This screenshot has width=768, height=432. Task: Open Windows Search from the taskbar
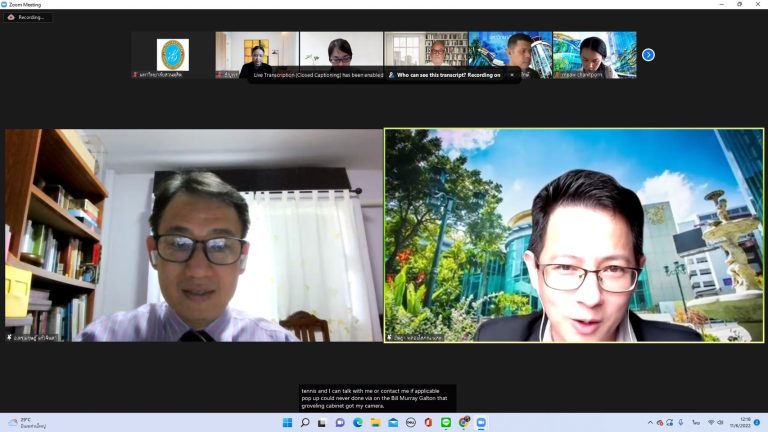pos(305,423)
